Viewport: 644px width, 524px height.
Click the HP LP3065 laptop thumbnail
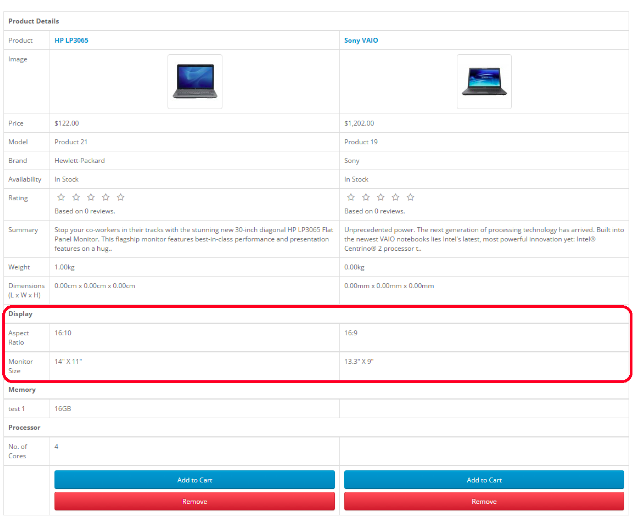[195, 81]
